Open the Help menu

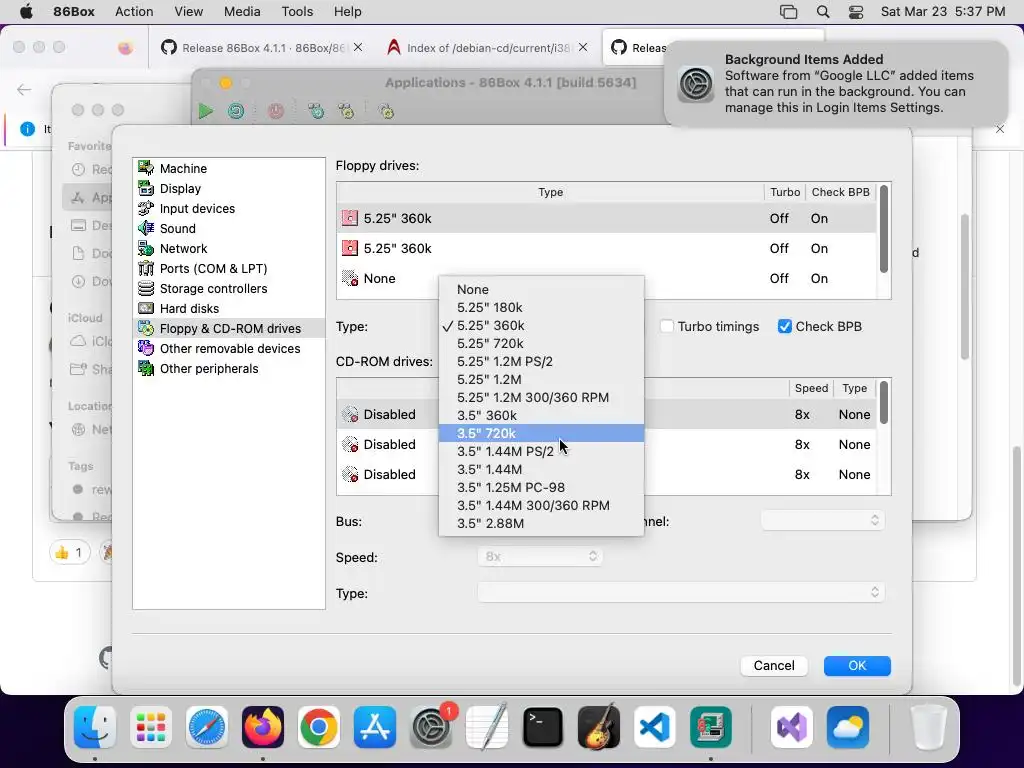click(347, 12)
